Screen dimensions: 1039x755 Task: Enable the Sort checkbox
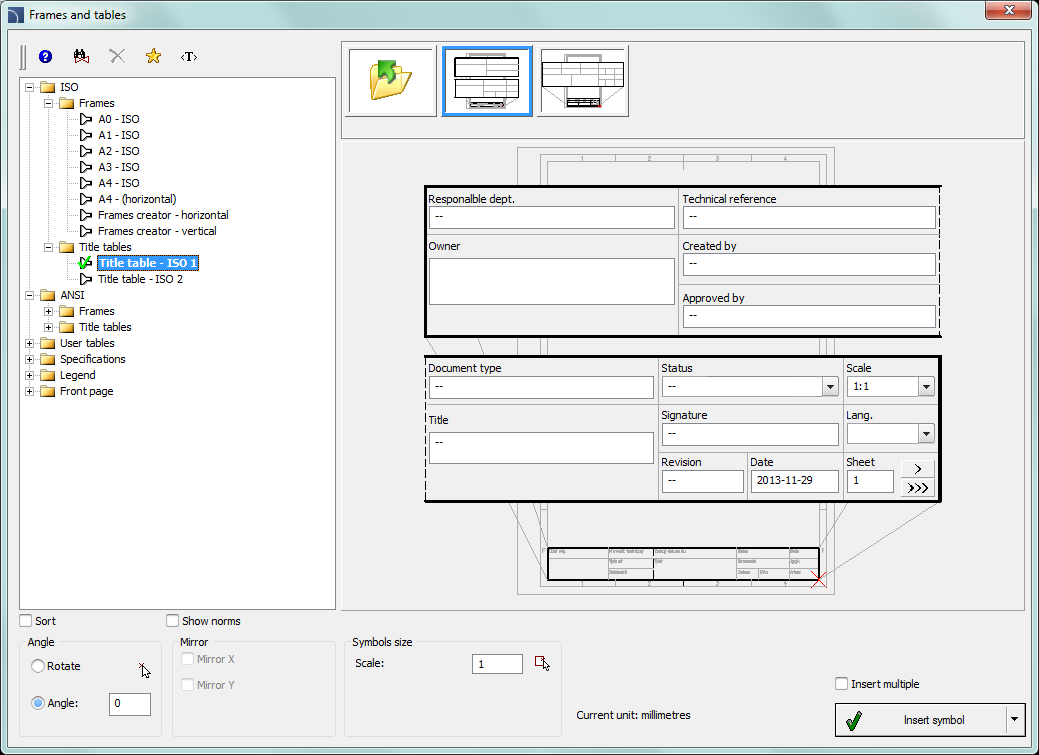click(26, 621)
